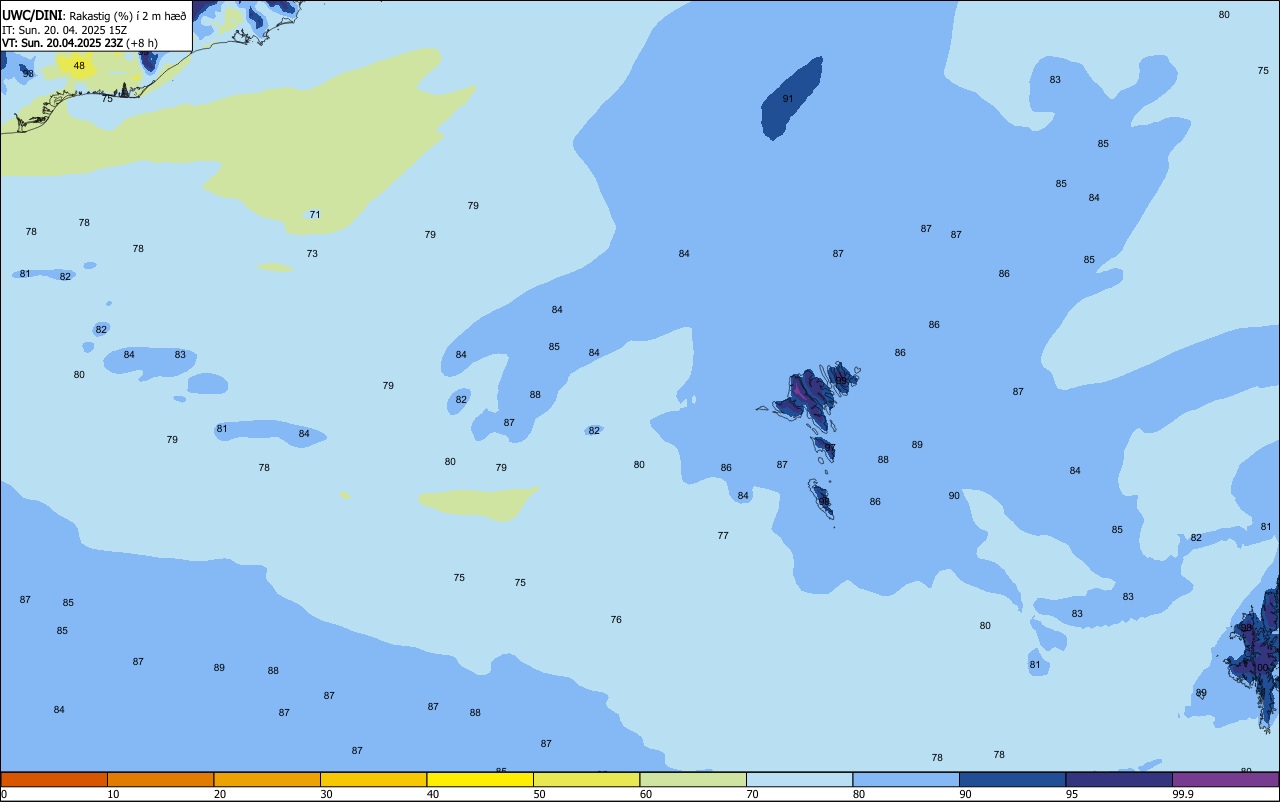The width and height of the screenshot is (1280, 802).
Task: Choose the golden 30–40 legend swatch
Action: tap(373, 779)
